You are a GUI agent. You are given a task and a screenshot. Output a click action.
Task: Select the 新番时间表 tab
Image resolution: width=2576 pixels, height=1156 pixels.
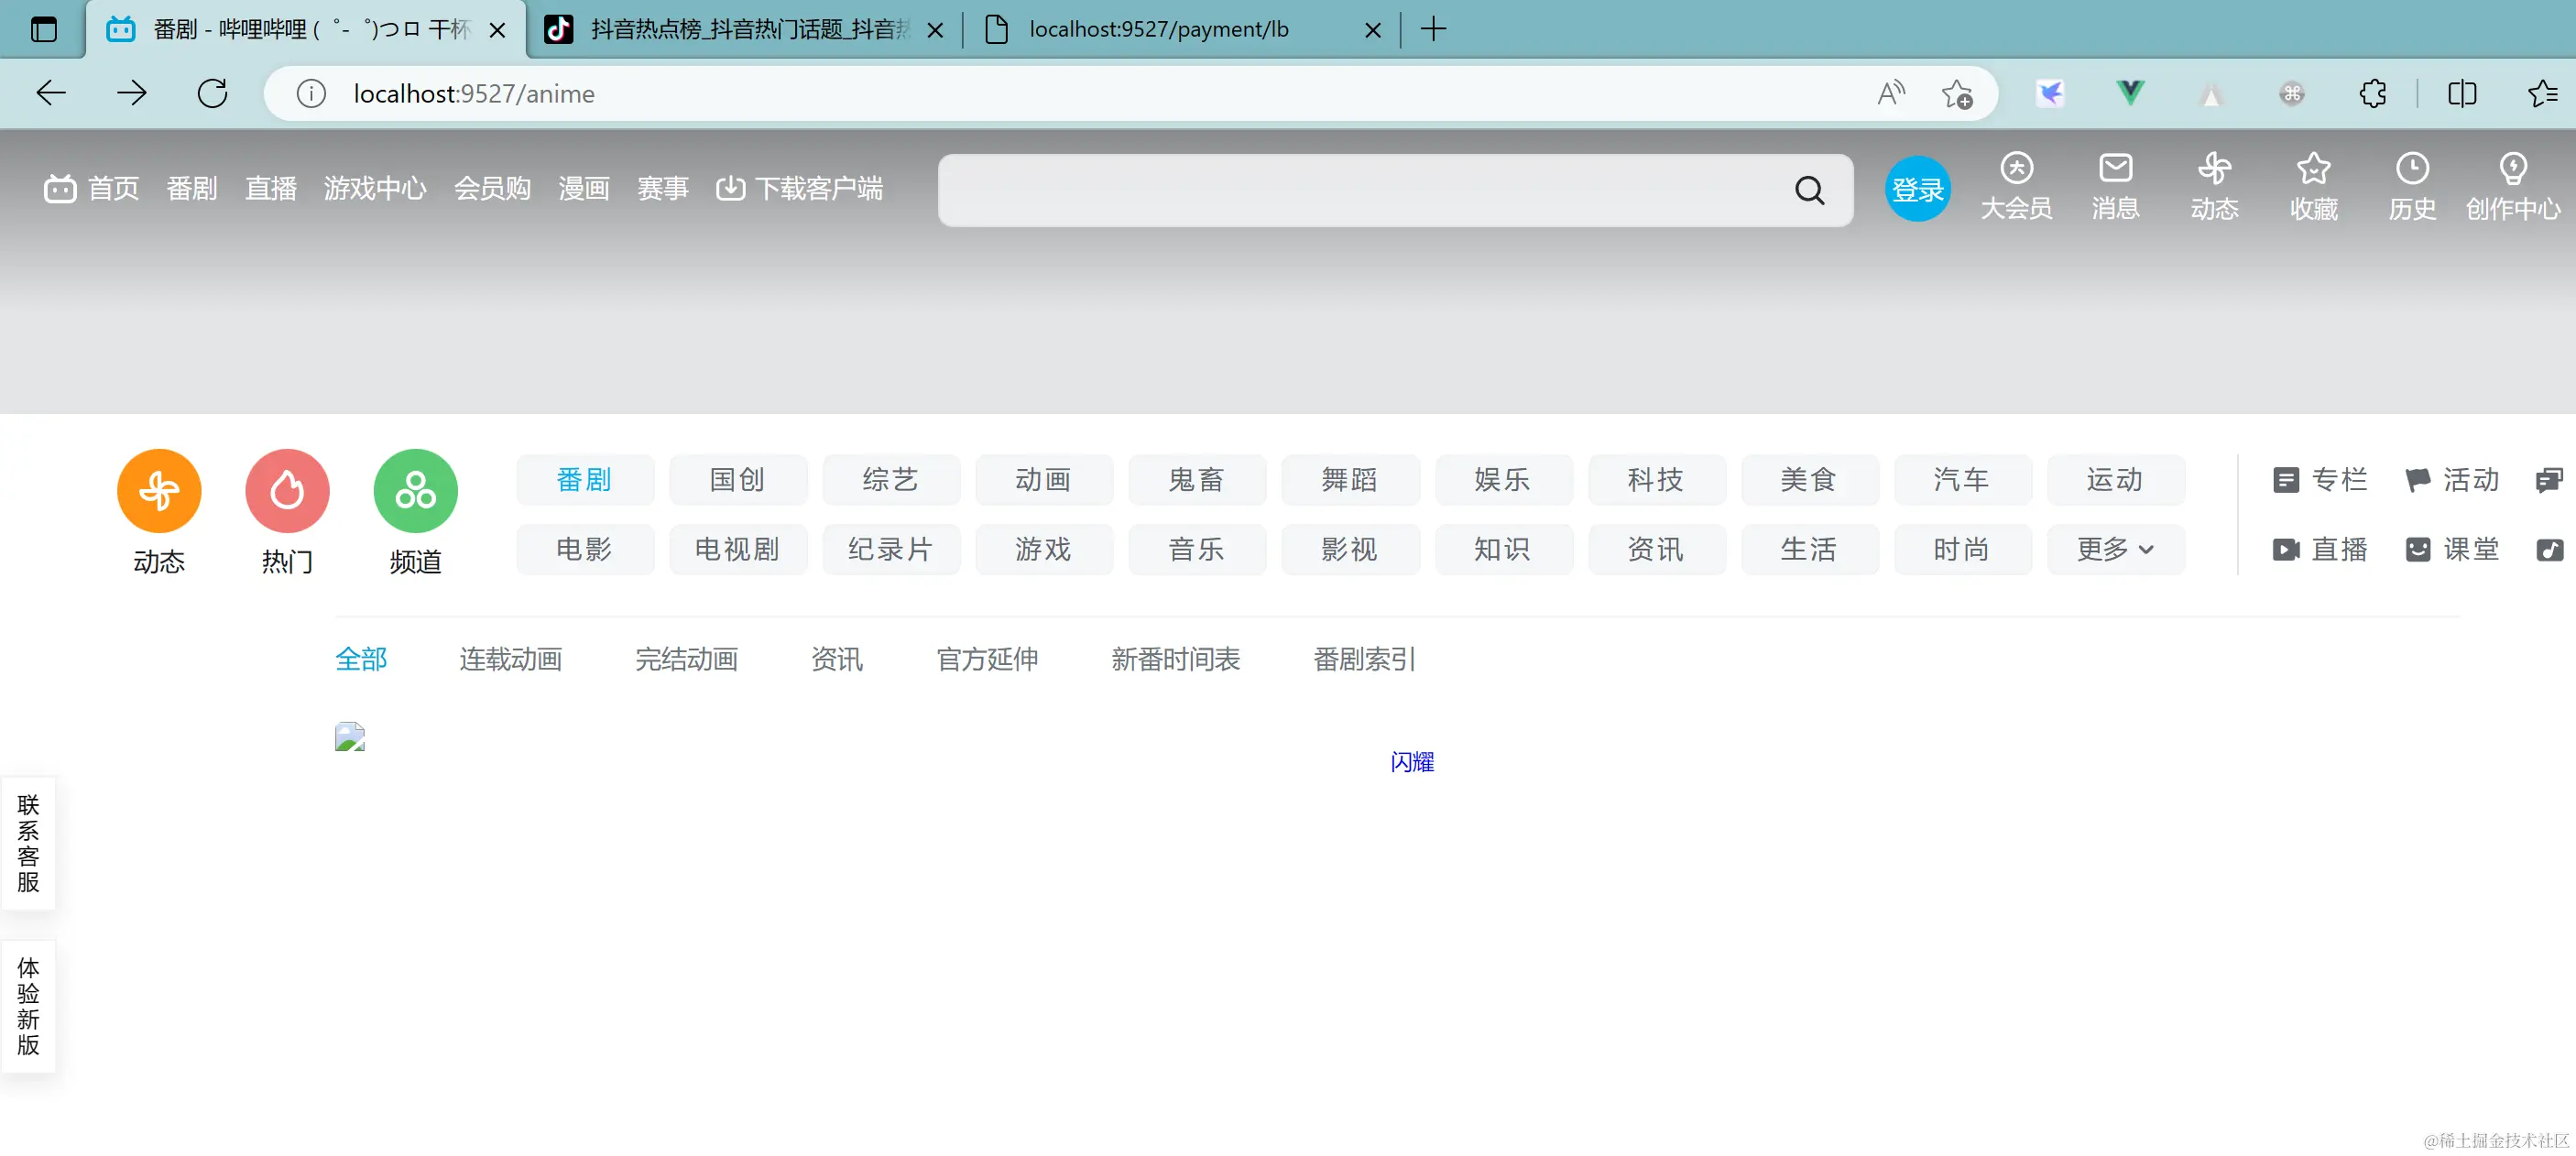coord(1175,659)
